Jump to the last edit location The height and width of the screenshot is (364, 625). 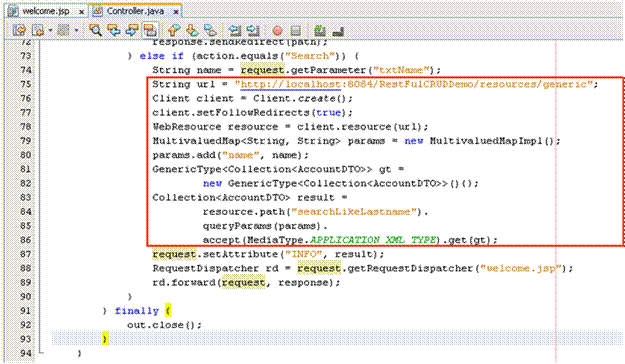tap(19, 30)
